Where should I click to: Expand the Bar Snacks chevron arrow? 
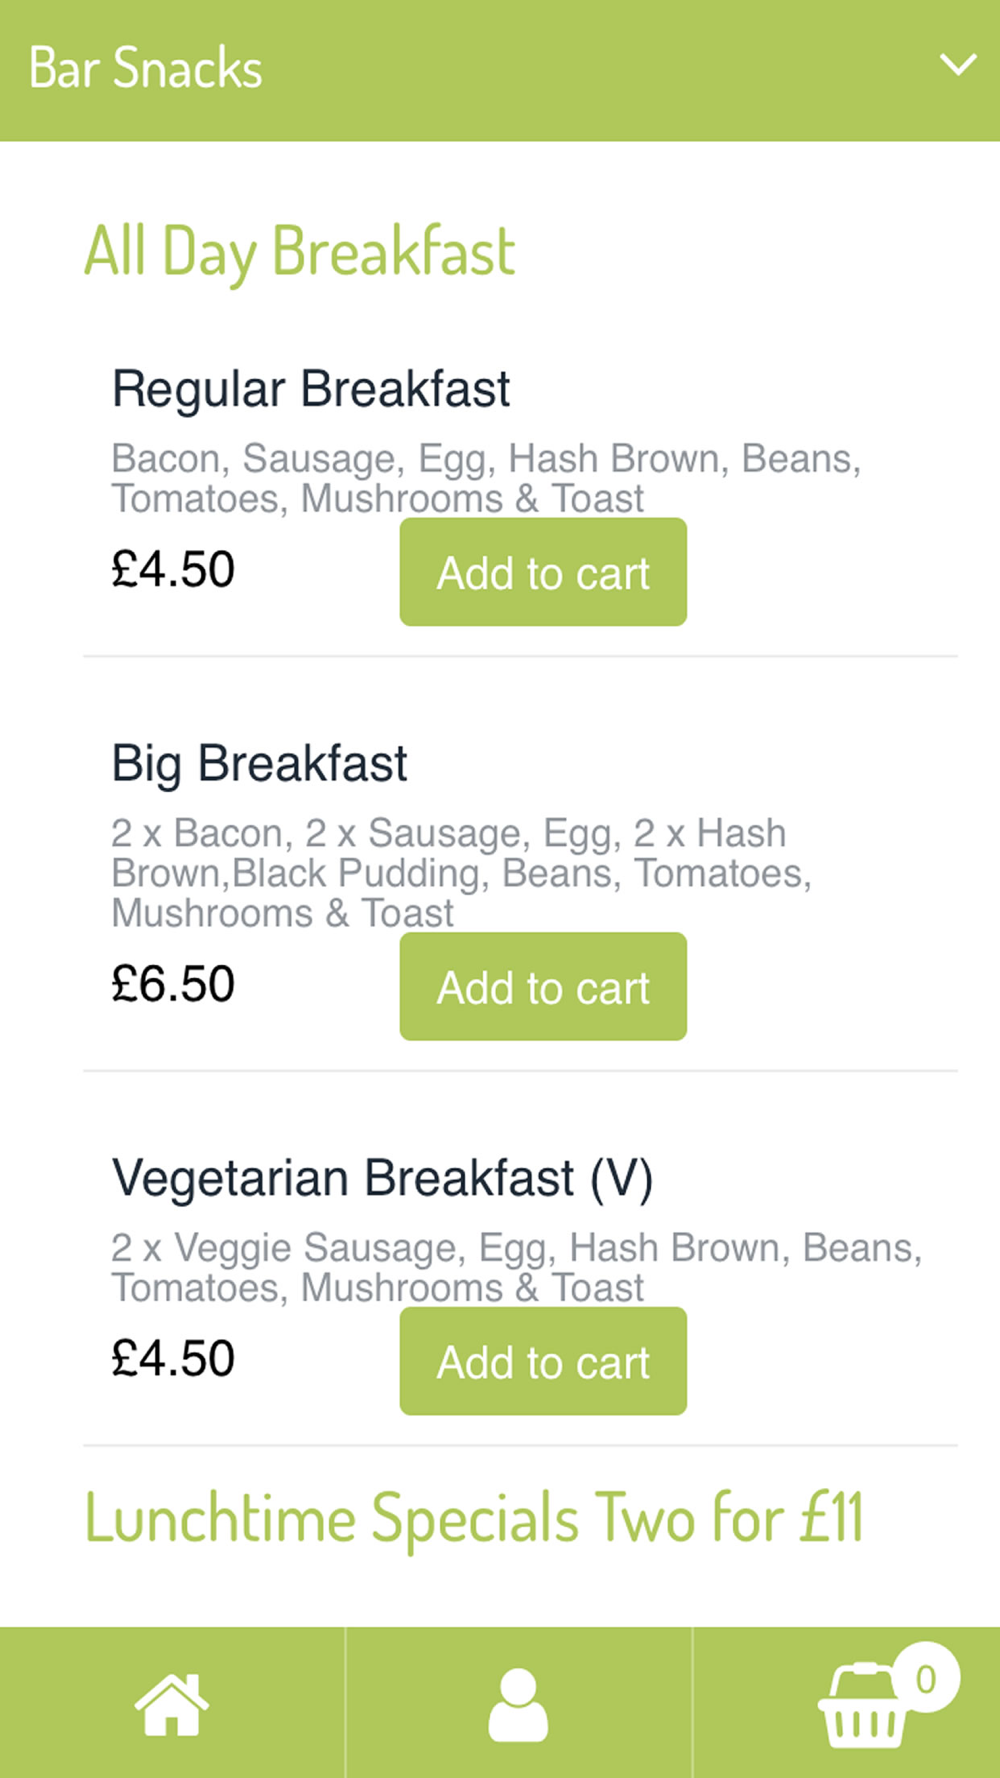pyautogui.click(x=958, y=66)
